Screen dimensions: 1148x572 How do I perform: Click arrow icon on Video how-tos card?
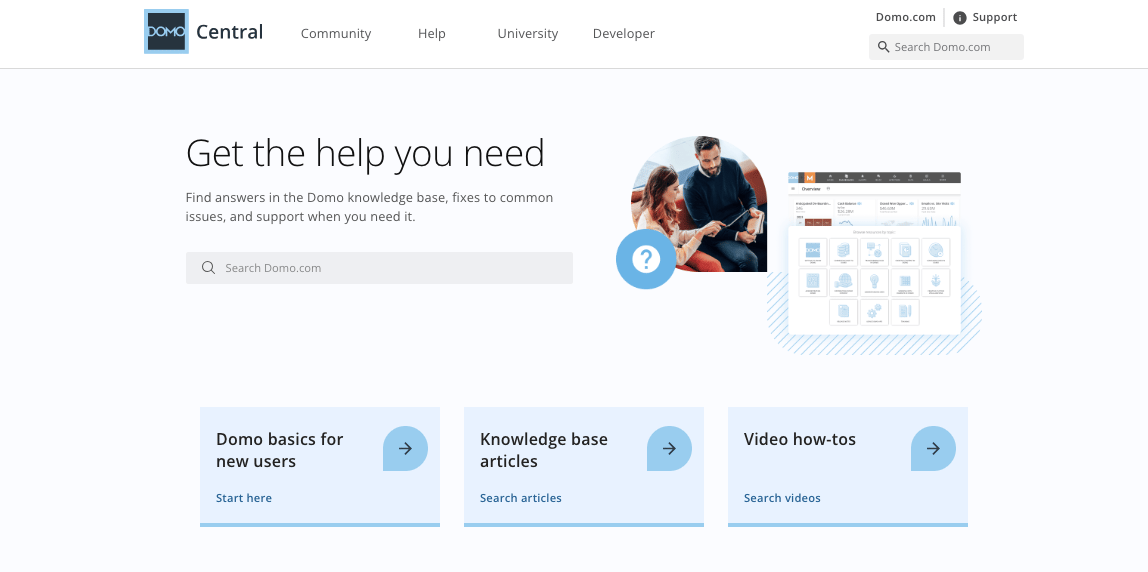[933, 448]
